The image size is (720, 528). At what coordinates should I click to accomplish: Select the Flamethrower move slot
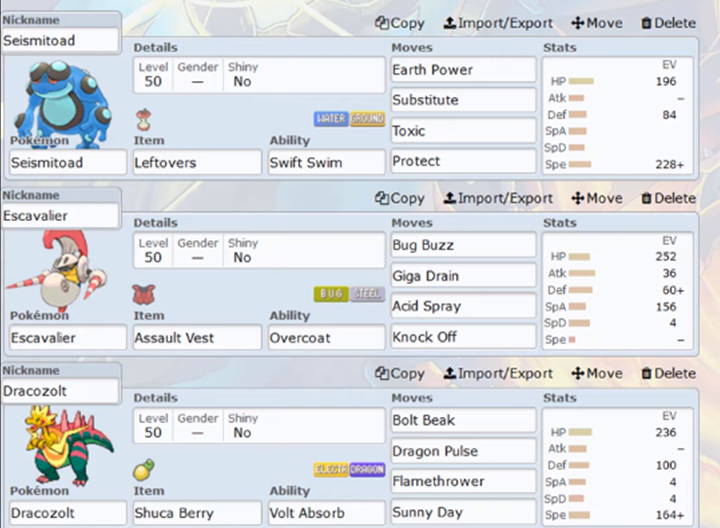click(x=463, y=481)
